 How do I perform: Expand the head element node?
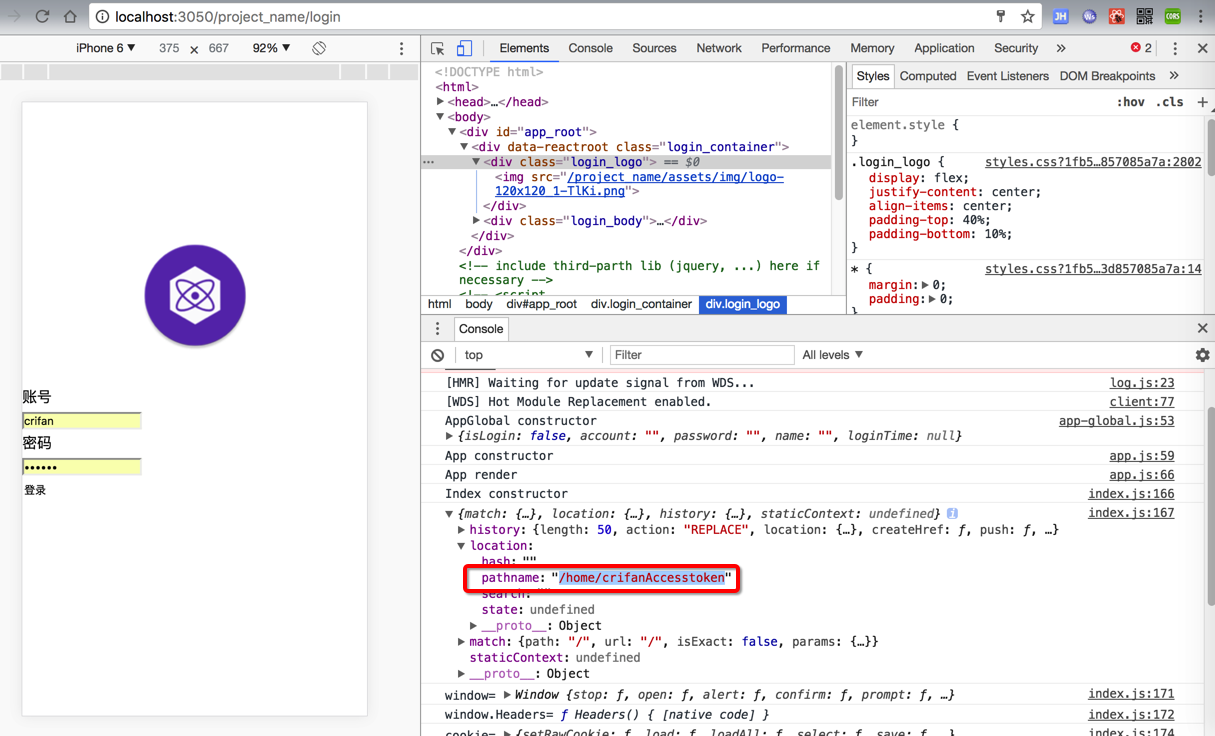click(x=441, y=102)
